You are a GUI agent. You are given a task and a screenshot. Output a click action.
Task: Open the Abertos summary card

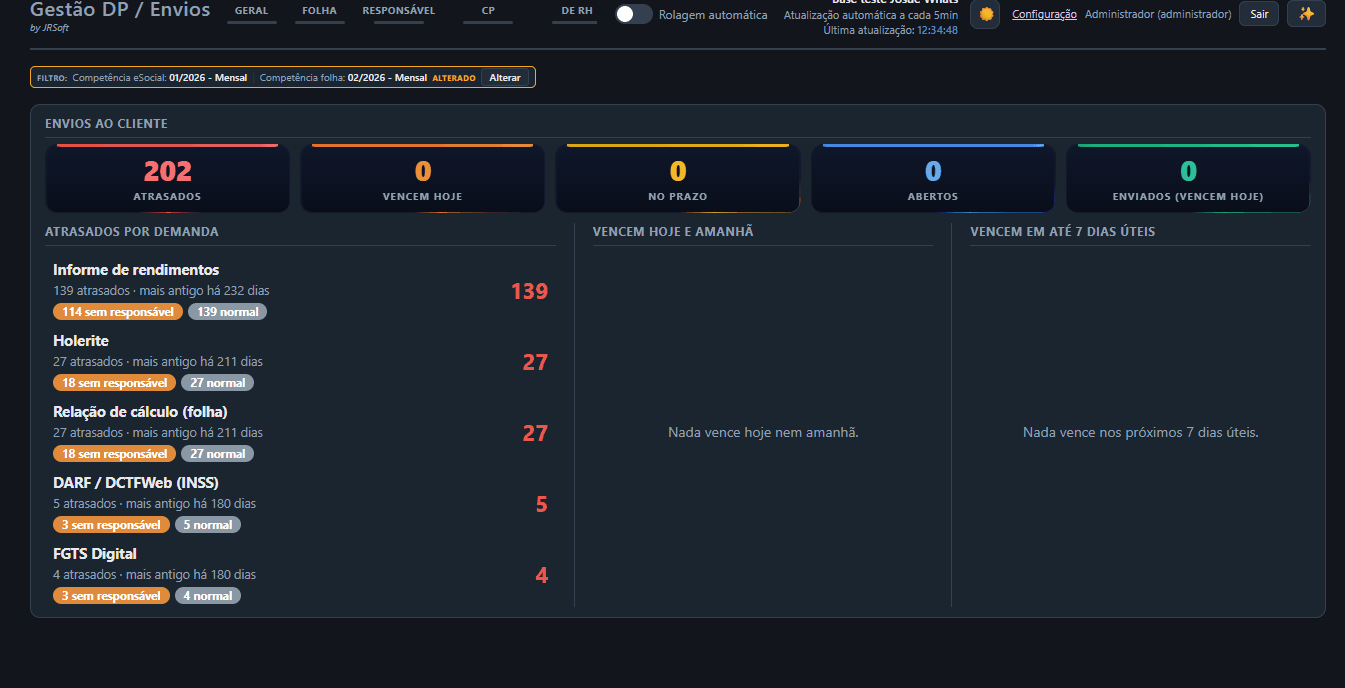(x=933, y=178)
